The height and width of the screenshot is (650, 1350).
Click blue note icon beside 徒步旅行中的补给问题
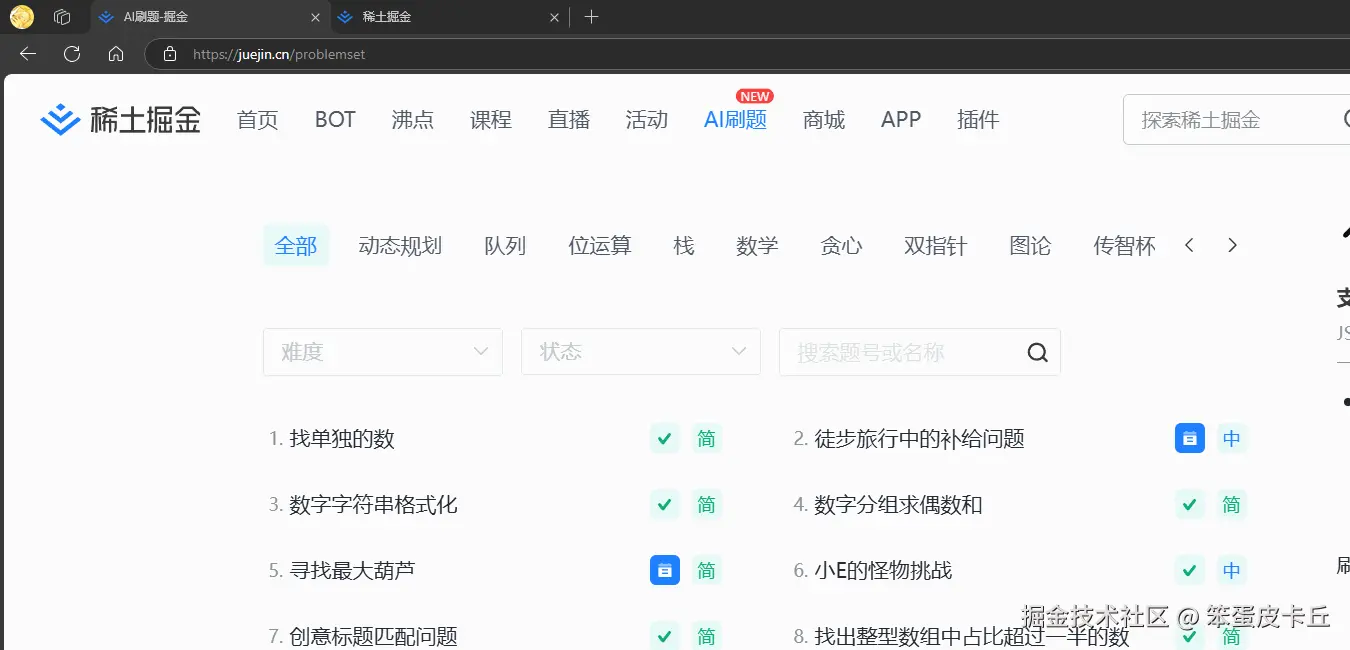click(x=1189, y=438)
